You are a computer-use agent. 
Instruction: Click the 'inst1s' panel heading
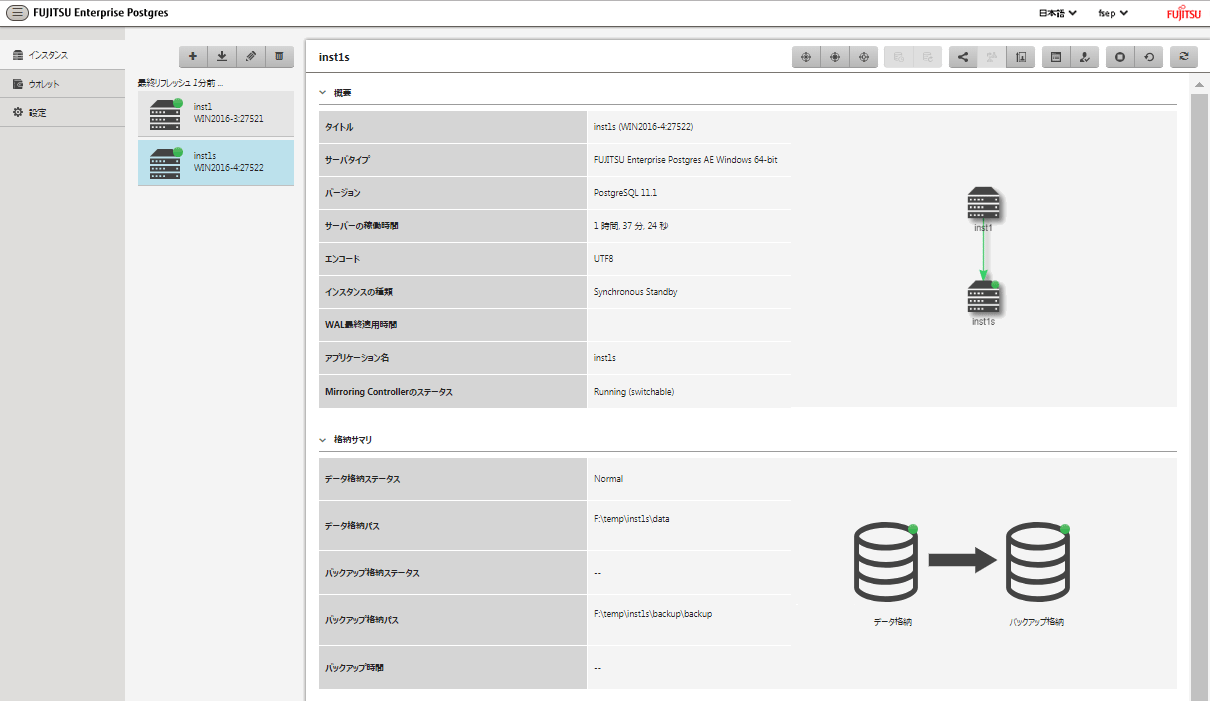(334, 57)
